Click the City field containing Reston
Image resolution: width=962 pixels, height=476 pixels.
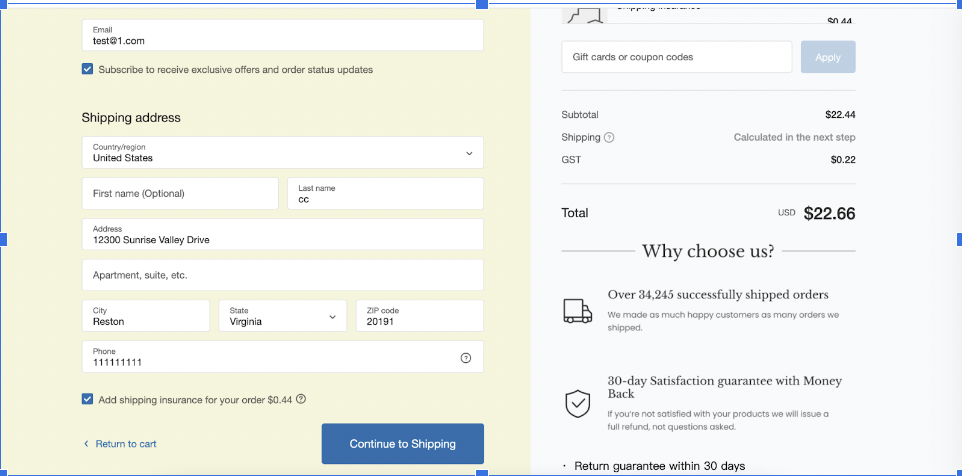tap(146, 316)
